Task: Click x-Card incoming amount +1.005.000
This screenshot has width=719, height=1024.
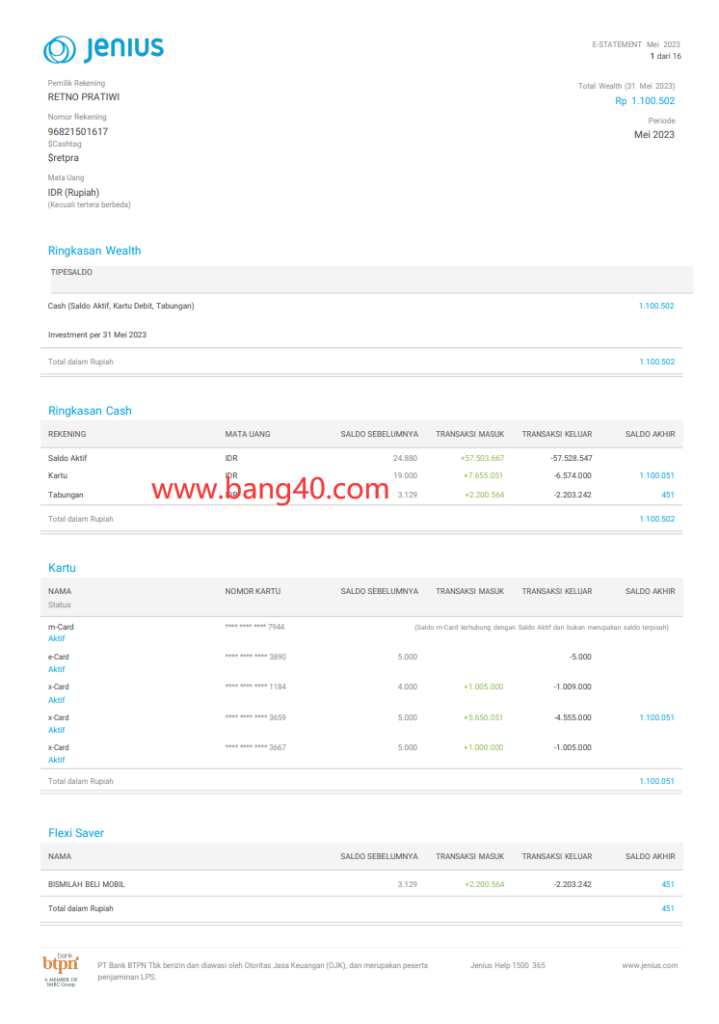Action: pyautogui.click(x=483, y=687)
